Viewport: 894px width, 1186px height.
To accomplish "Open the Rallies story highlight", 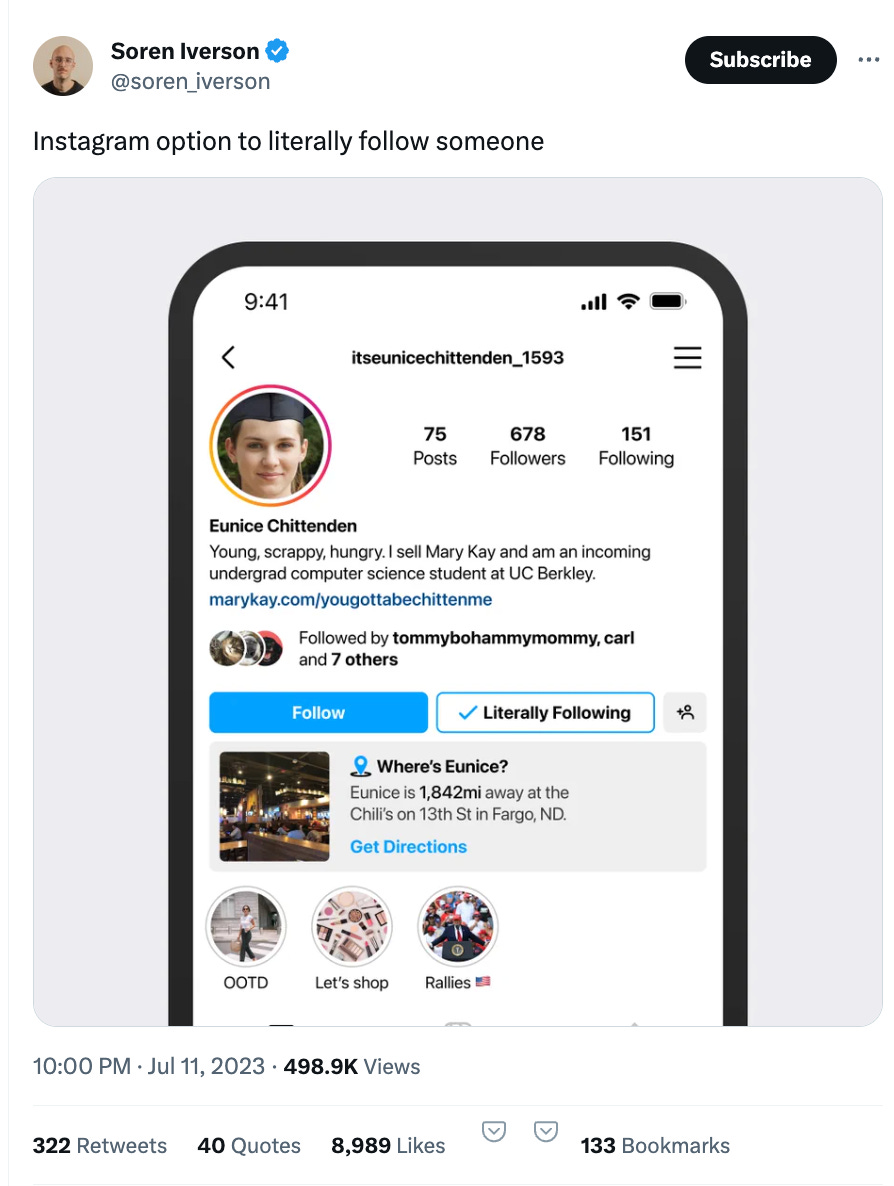I will [x=458, y=927].
